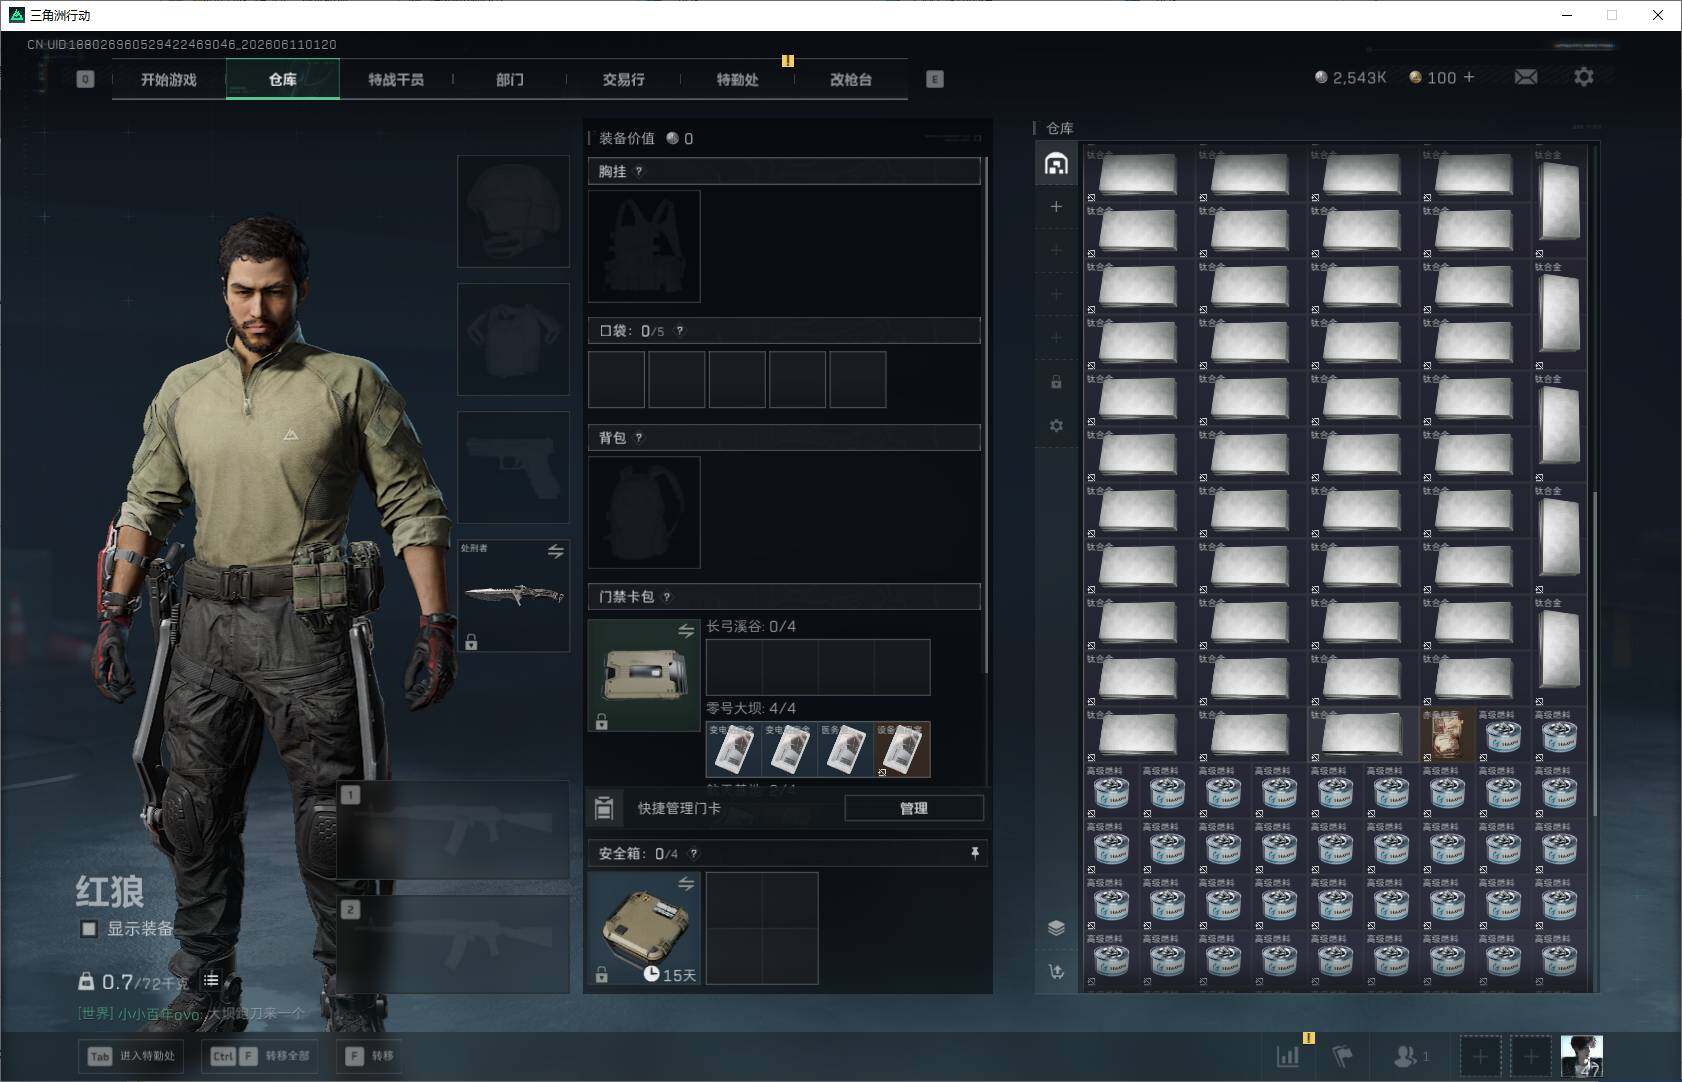Viewport: 1682px width, 1082px height.
Task: Select the key card pack item
Action: [x=644, y=675]
